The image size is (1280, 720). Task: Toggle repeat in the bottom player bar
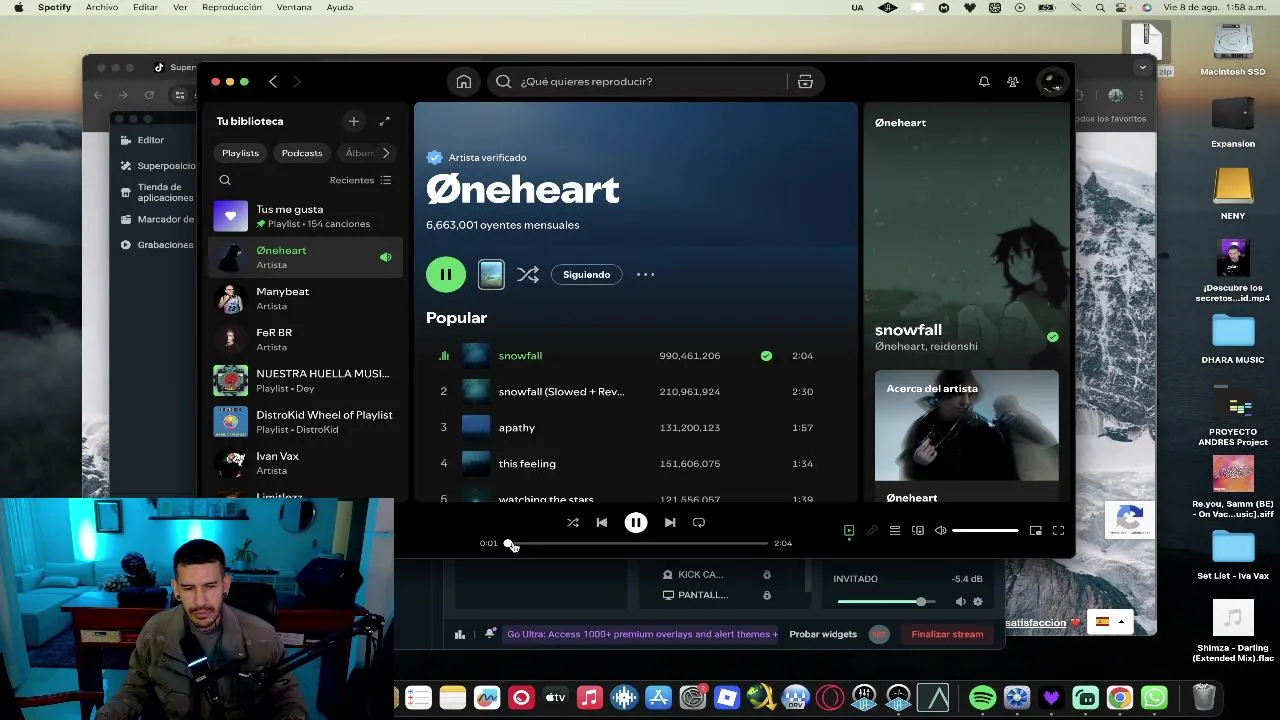[x=699, y=522]
